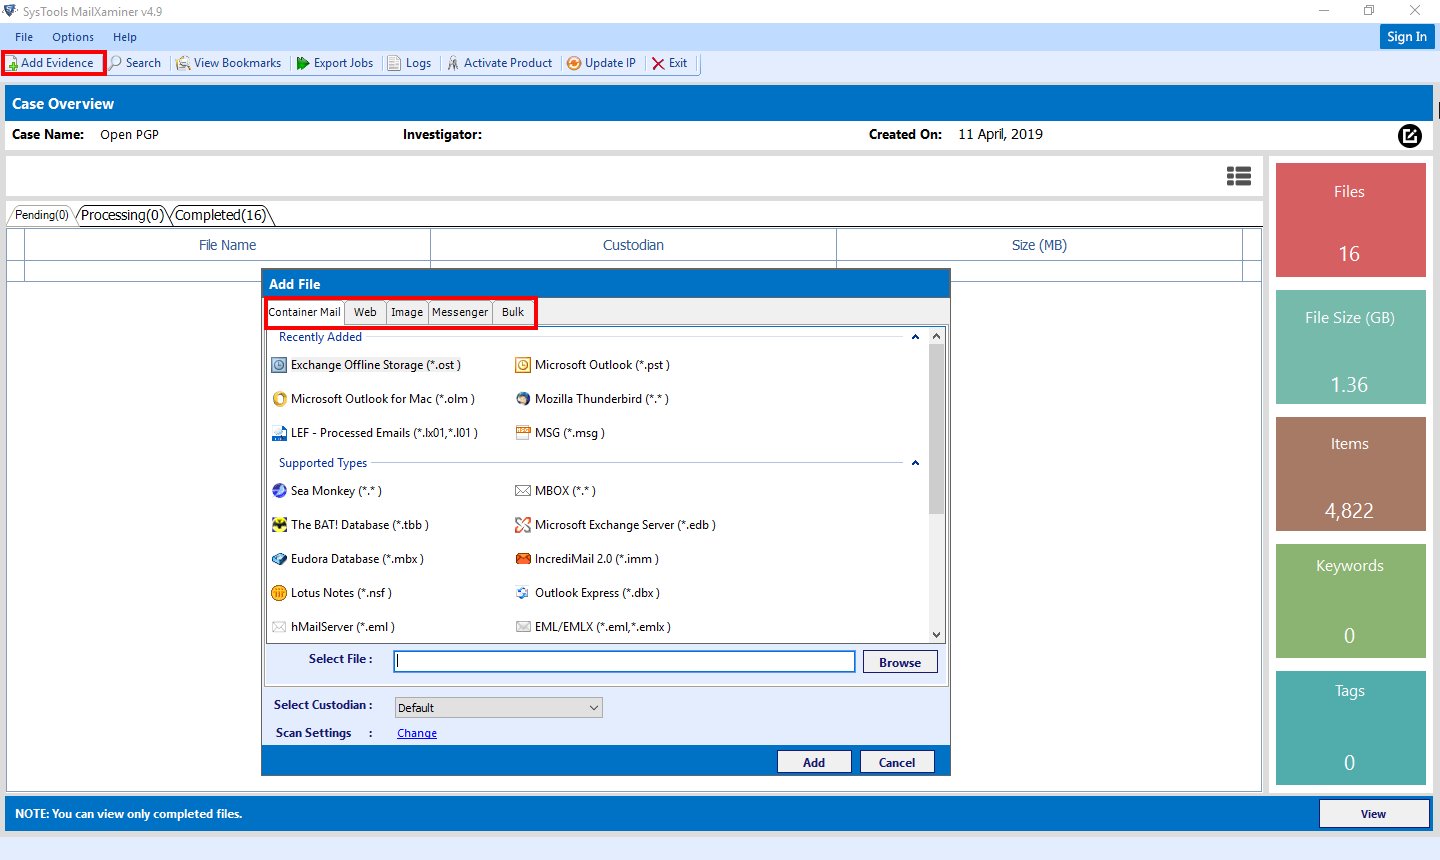Viewport: 1440px width, 860px height.
Task: Click the Browse button
Action: click(x=900, y=662)
